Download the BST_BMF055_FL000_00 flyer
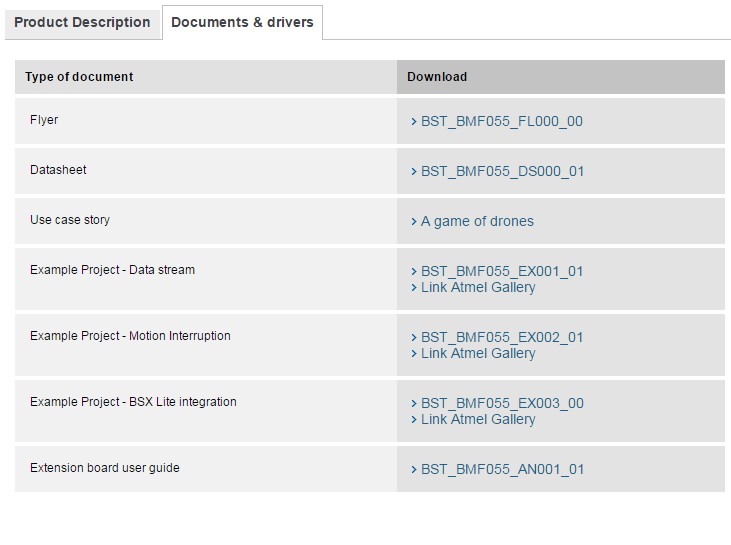This screenshot has width=731, height=545. 501,121
